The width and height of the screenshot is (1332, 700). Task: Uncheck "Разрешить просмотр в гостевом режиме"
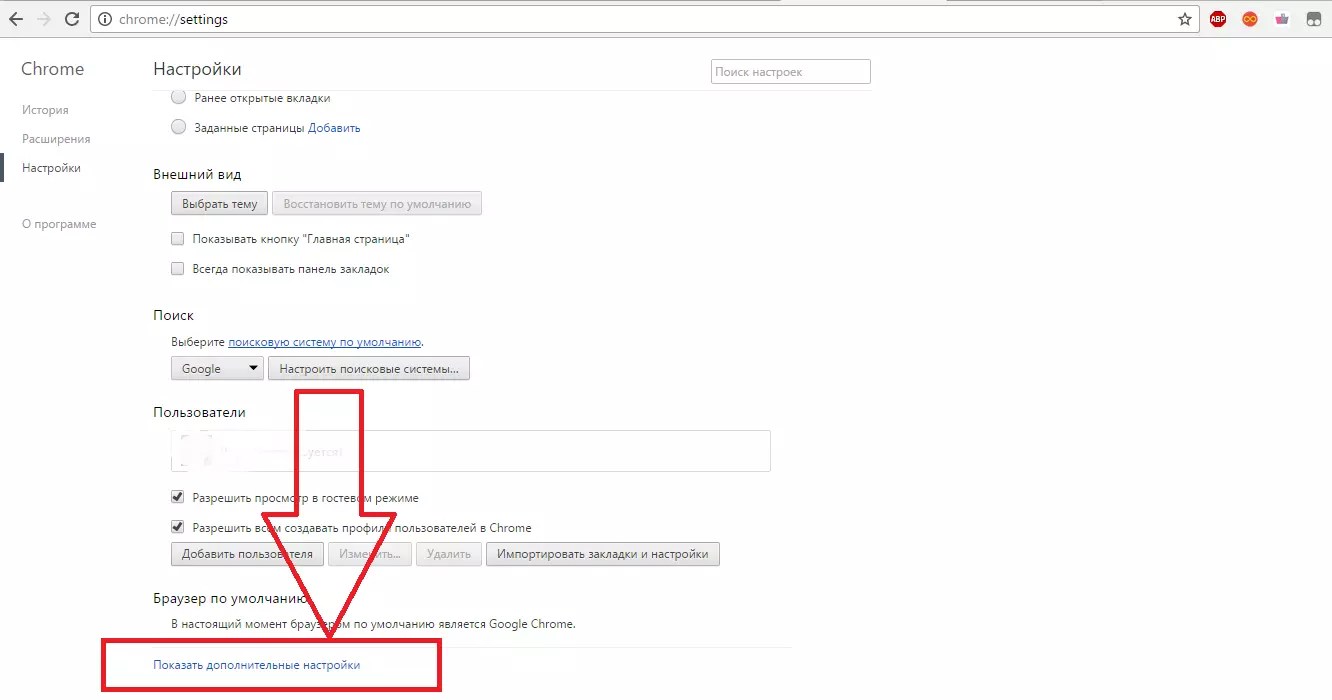(x=178, y=497)
